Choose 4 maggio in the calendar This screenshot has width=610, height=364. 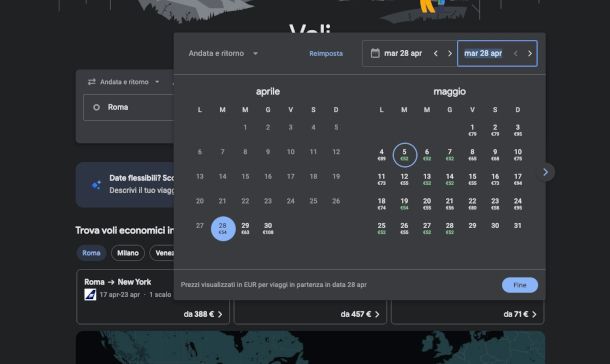pos(382,154)
